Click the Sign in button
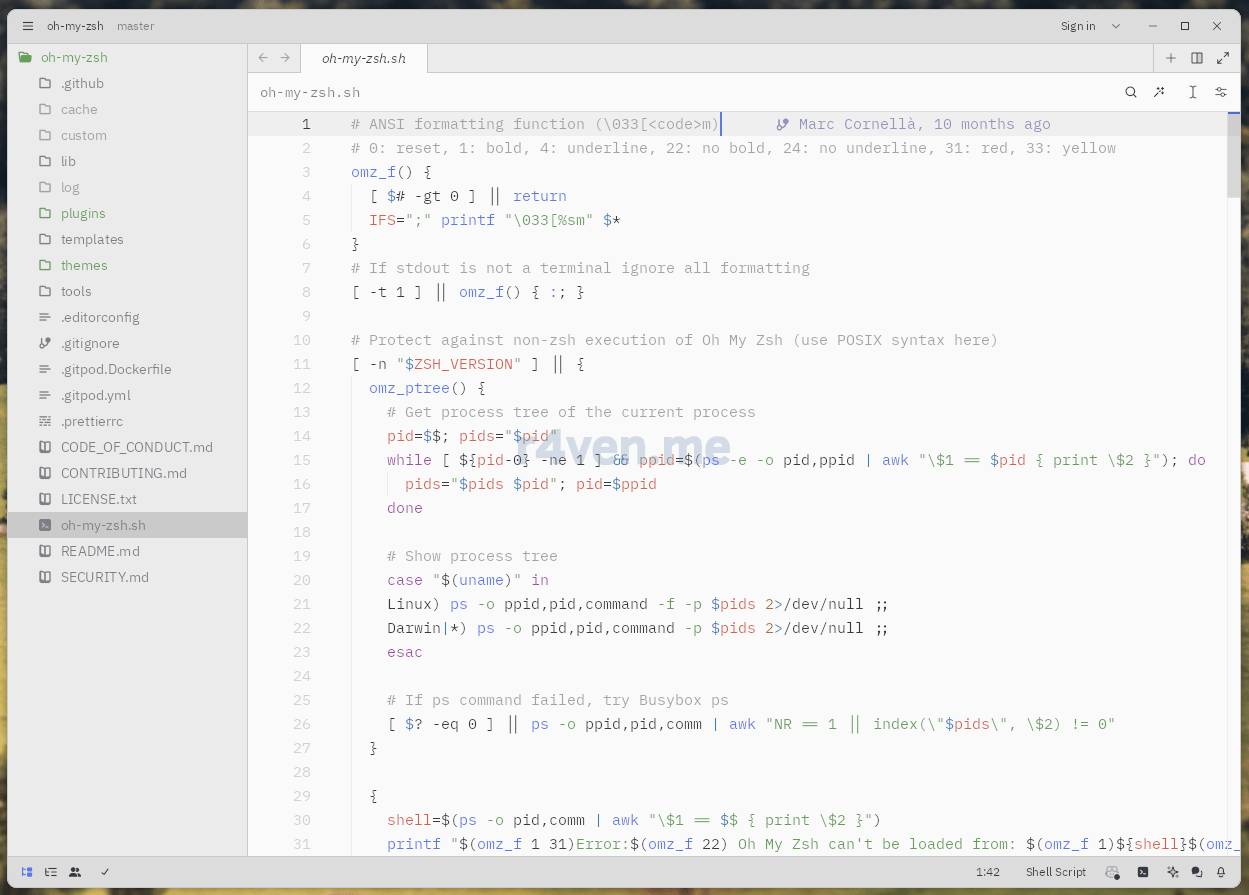The image size is (1249, 895). [x=1078, y=26]
